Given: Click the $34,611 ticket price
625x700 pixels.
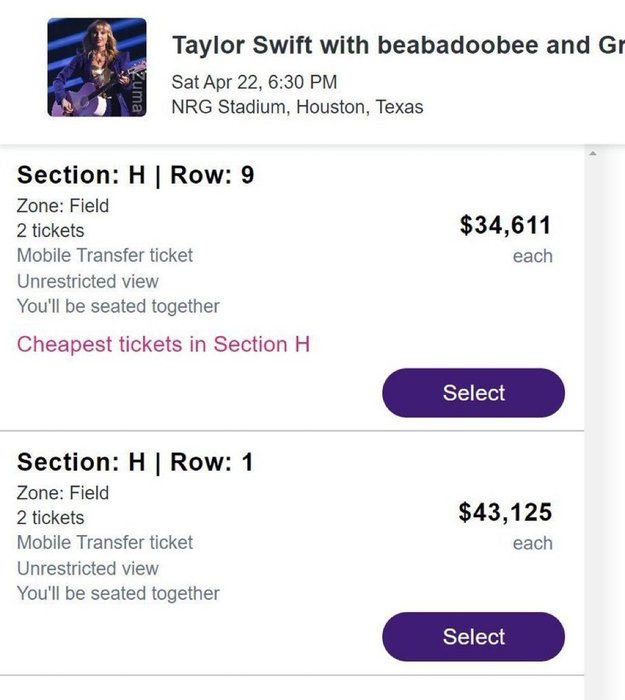Looking at the screenshot, I should 505,226.
